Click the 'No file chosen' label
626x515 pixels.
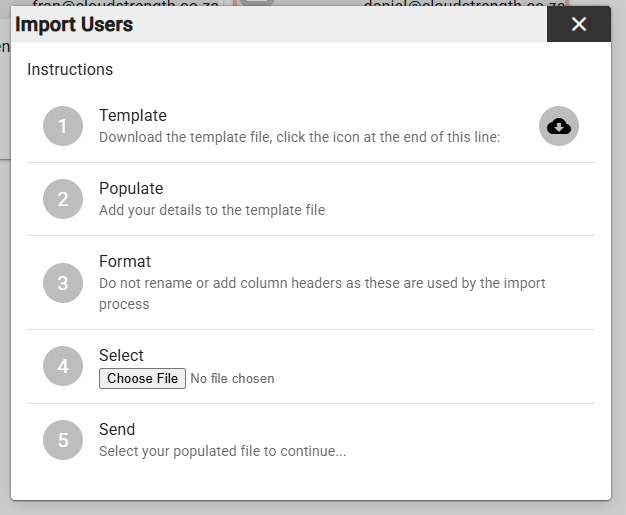[x=232, y=378]
